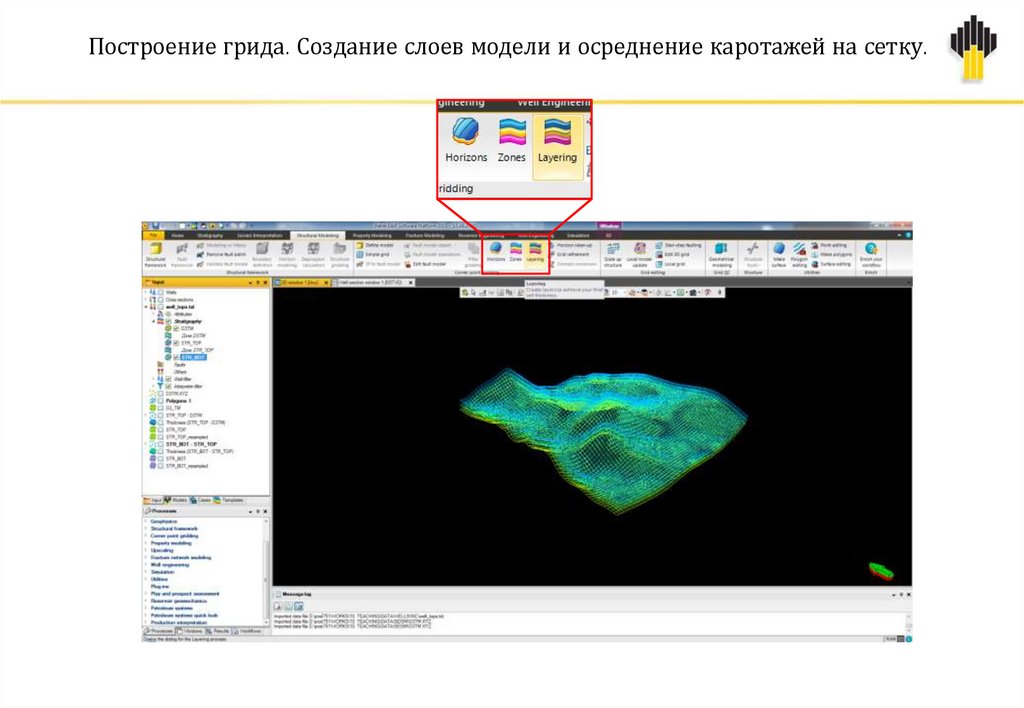Open Well engineering process link
Image resolution: width=1024 pixels, height=708 pixels.
[x=170, y=565]
